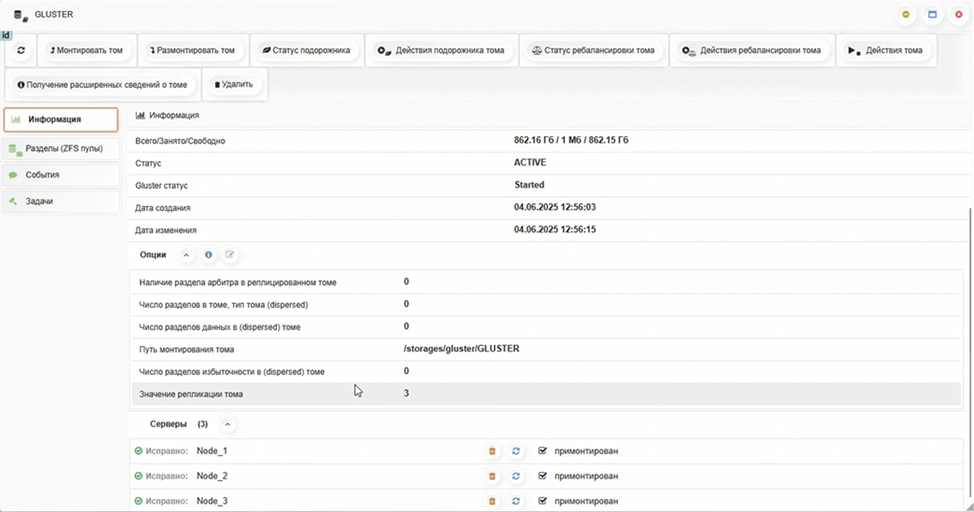Toggle Node_3 примонтирован checkbox
Screen dimensions: 974x512
point(543,501)
